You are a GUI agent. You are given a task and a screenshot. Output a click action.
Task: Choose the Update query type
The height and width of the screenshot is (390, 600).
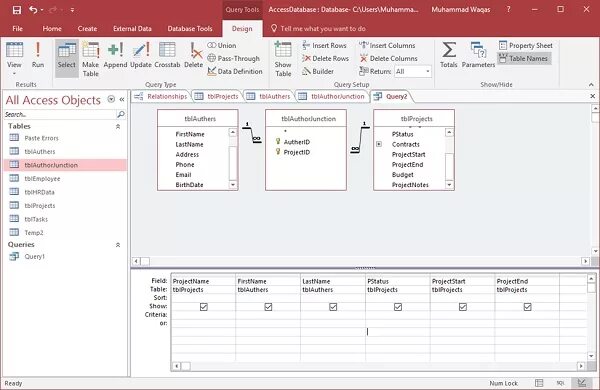141,55
